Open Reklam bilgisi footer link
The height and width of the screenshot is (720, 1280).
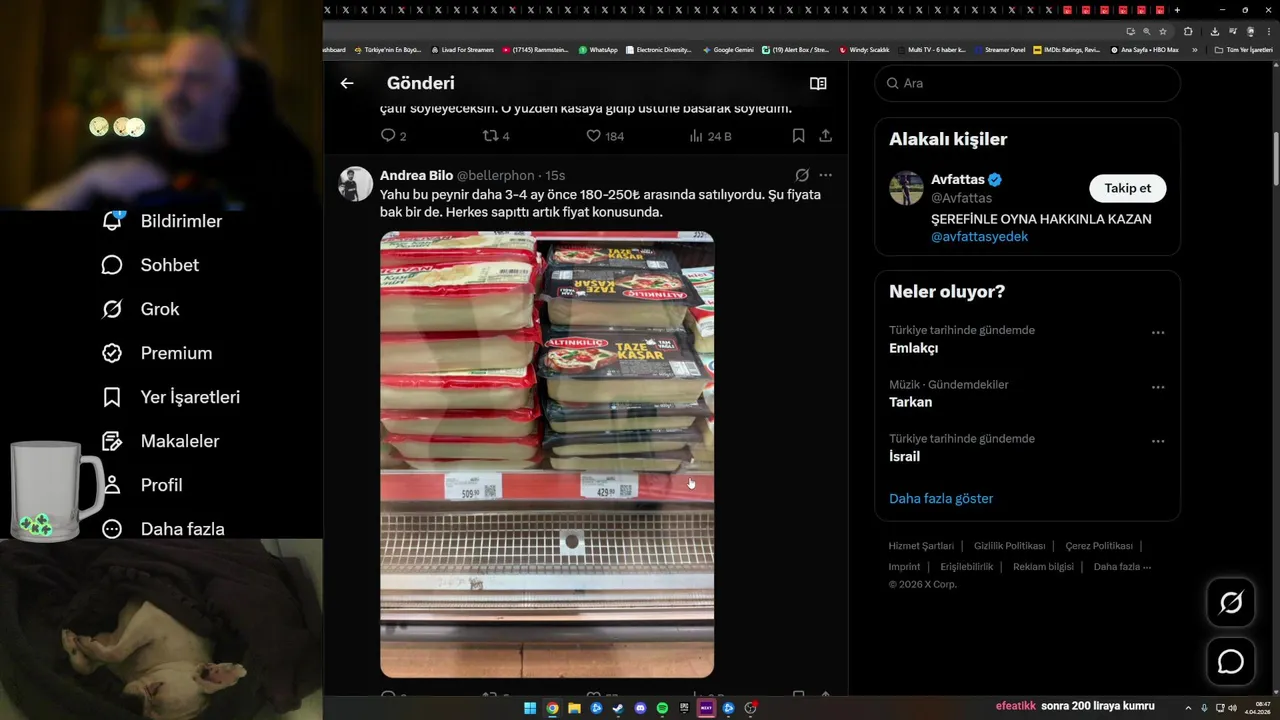[x=1043, y=567]
